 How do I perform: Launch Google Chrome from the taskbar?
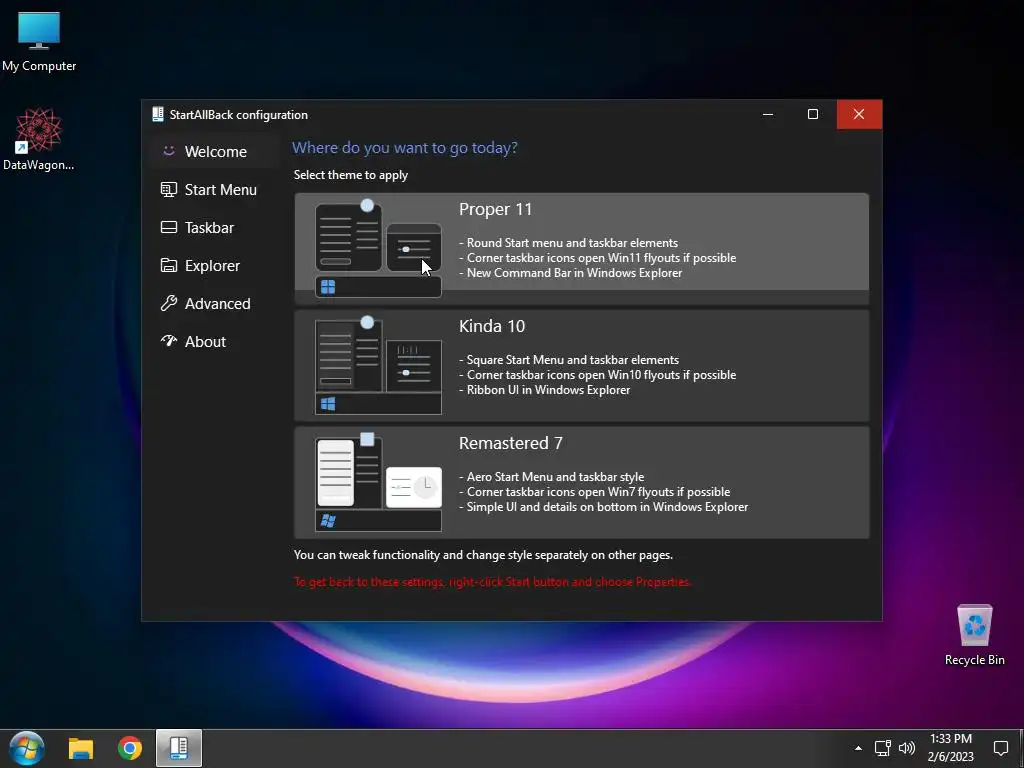pos(130,748)
